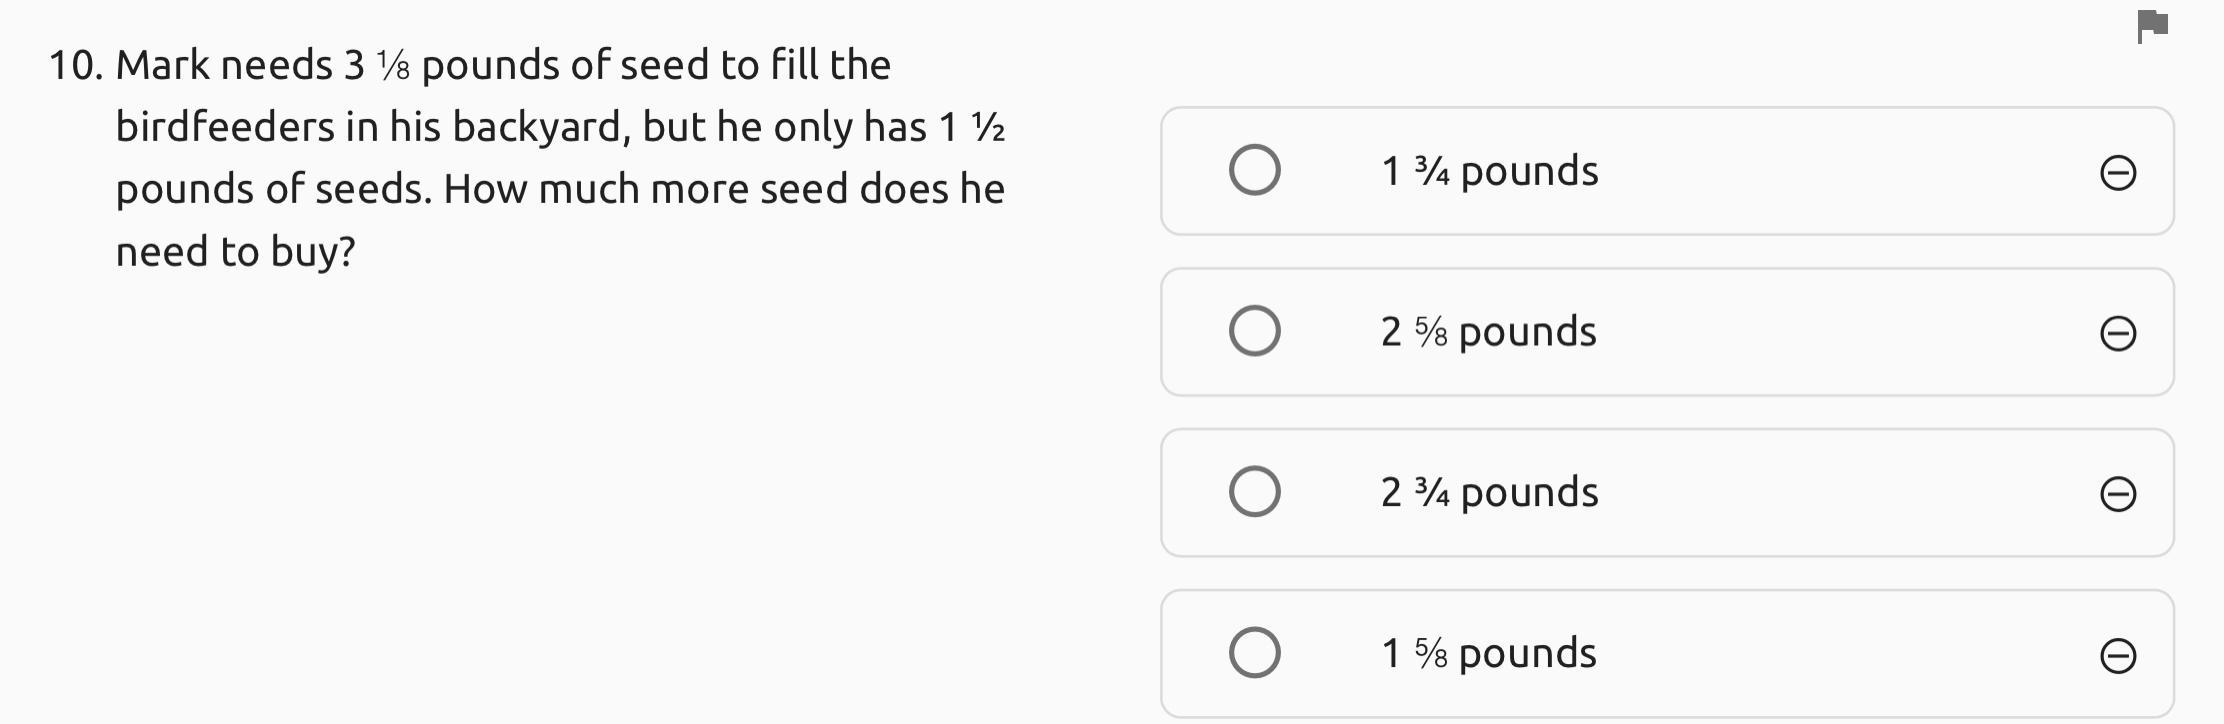Choose the 2 ⅝ pounds radio button
Viewport: 2224px width, 724px height.
(1254, 331)
